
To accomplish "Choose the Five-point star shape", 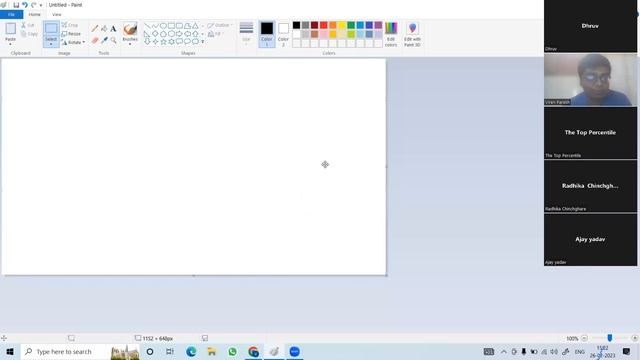I will coord(163,42).
